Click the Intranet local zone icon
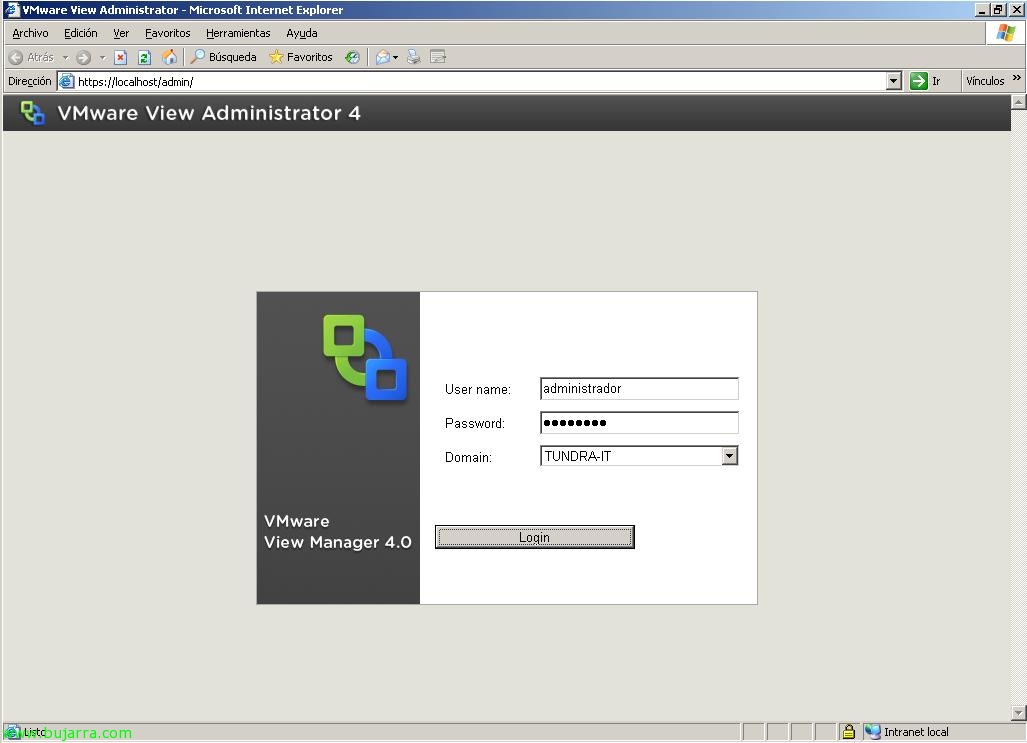The image size is (1027, 743). [x=872, y=732]
